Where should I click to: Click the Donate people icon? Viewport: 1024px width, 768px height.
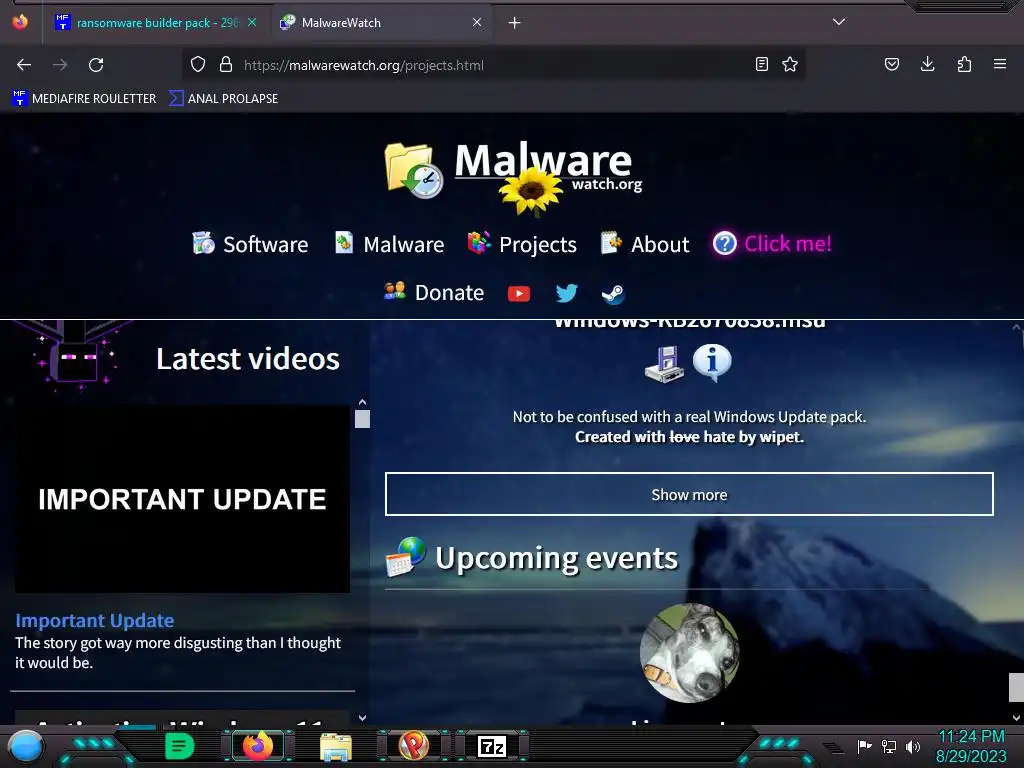(x=394, y=291)
